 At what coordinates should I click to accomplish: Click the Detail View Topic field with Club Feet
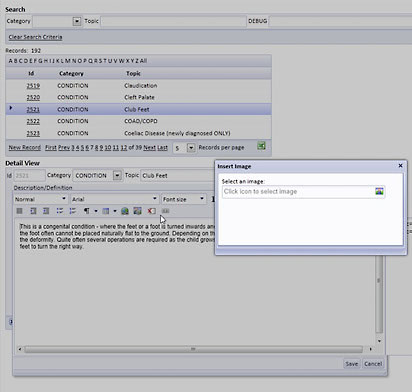click(178, 175)
